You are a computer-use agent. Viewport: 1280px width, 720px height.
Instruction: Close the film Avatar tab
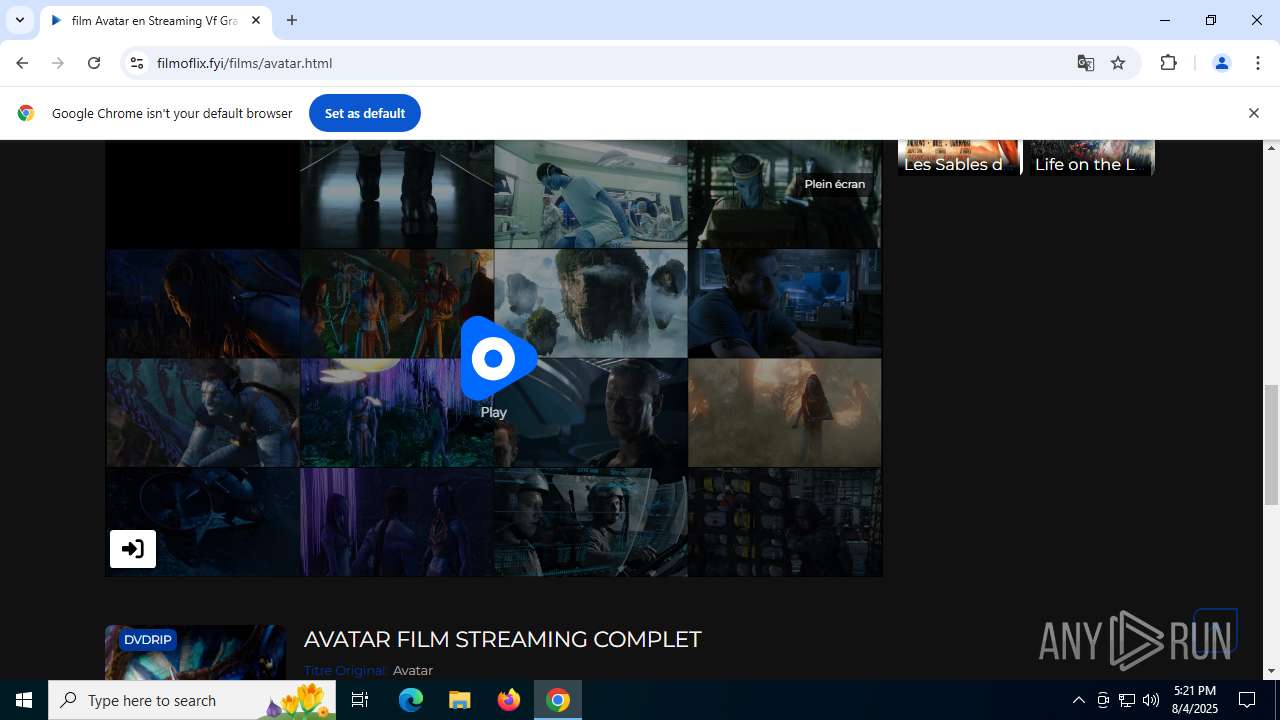255,20
